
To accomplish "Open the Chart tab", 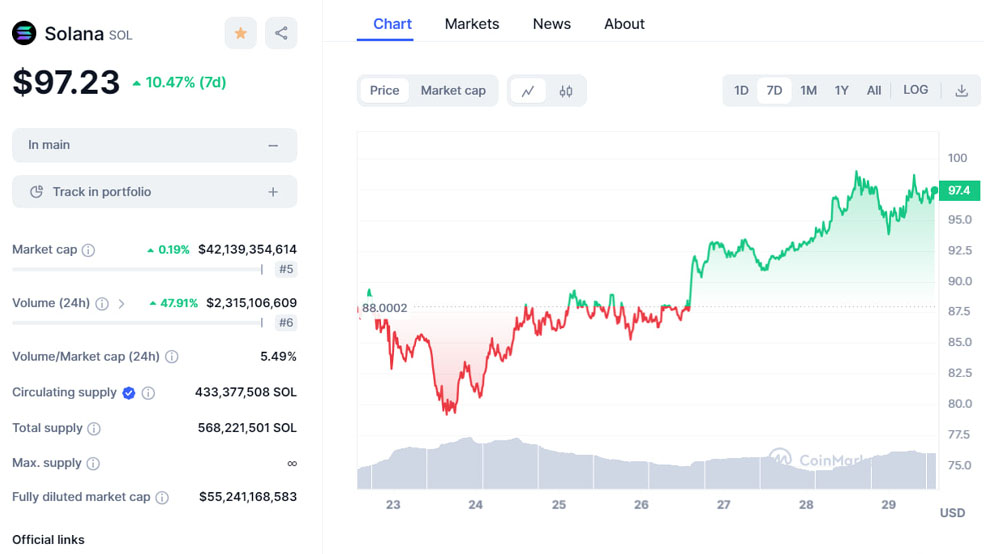I will (392, 24).
